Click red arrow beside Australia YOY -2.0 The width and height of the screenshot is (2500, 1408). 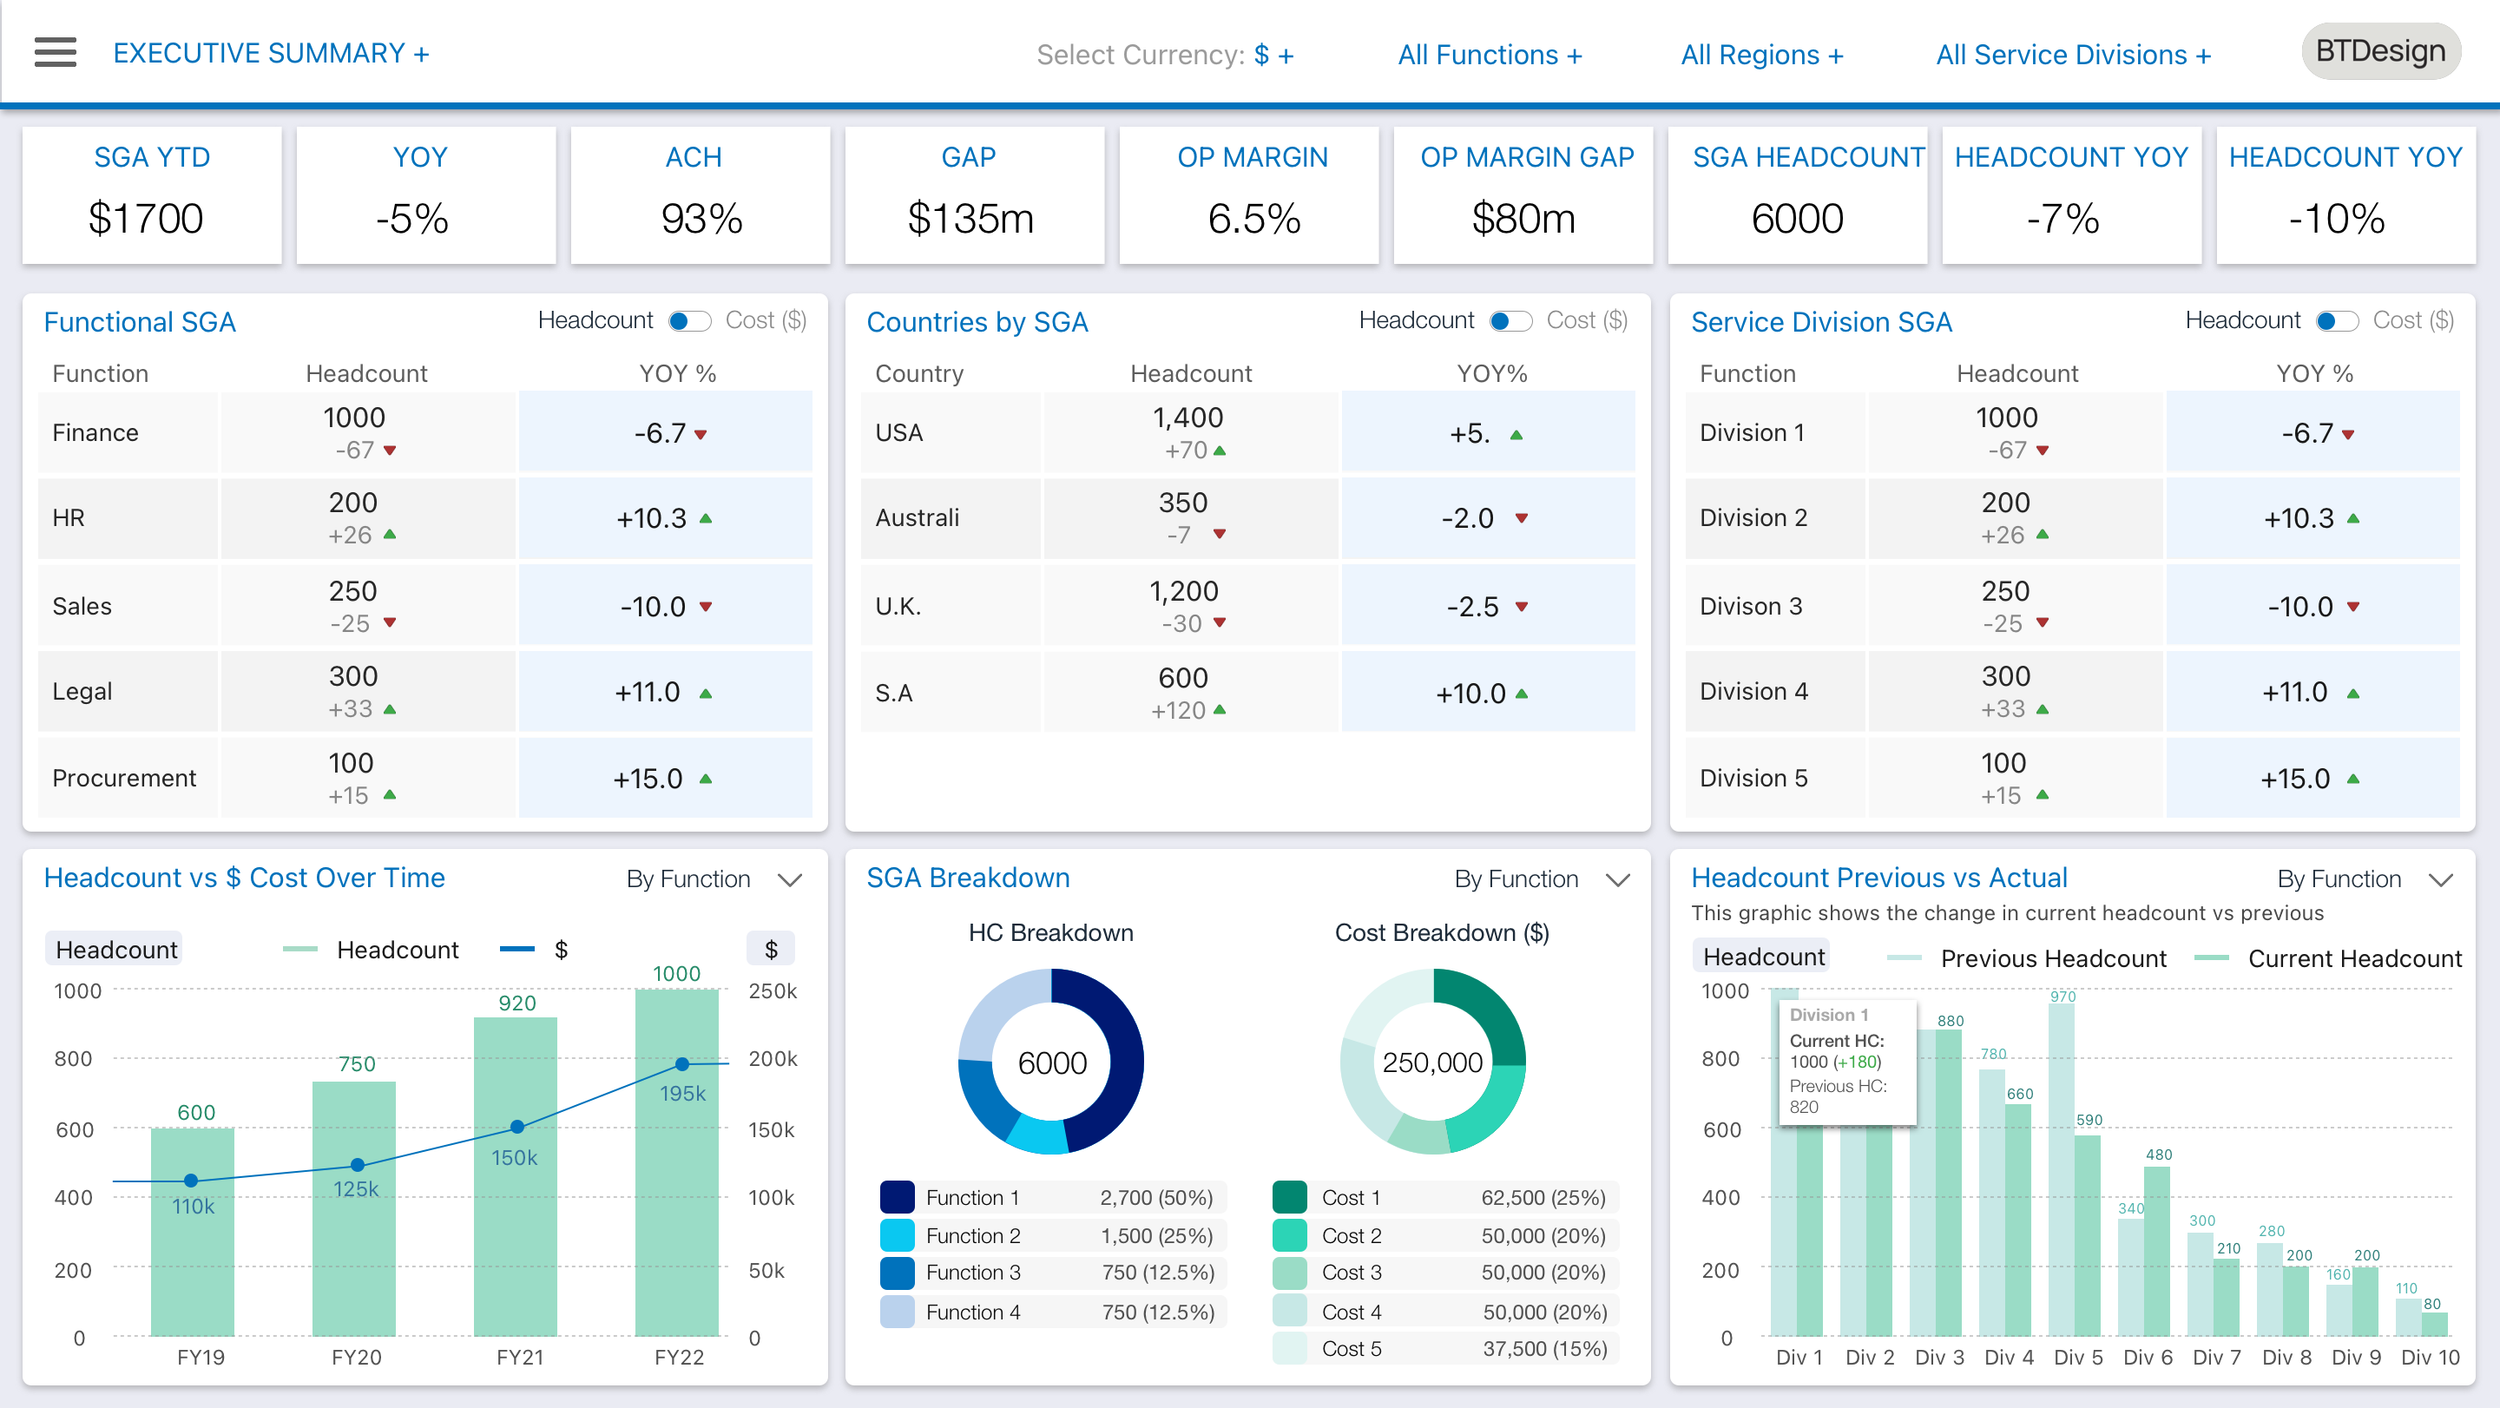pyautogui.click(x=1521, y=518)
